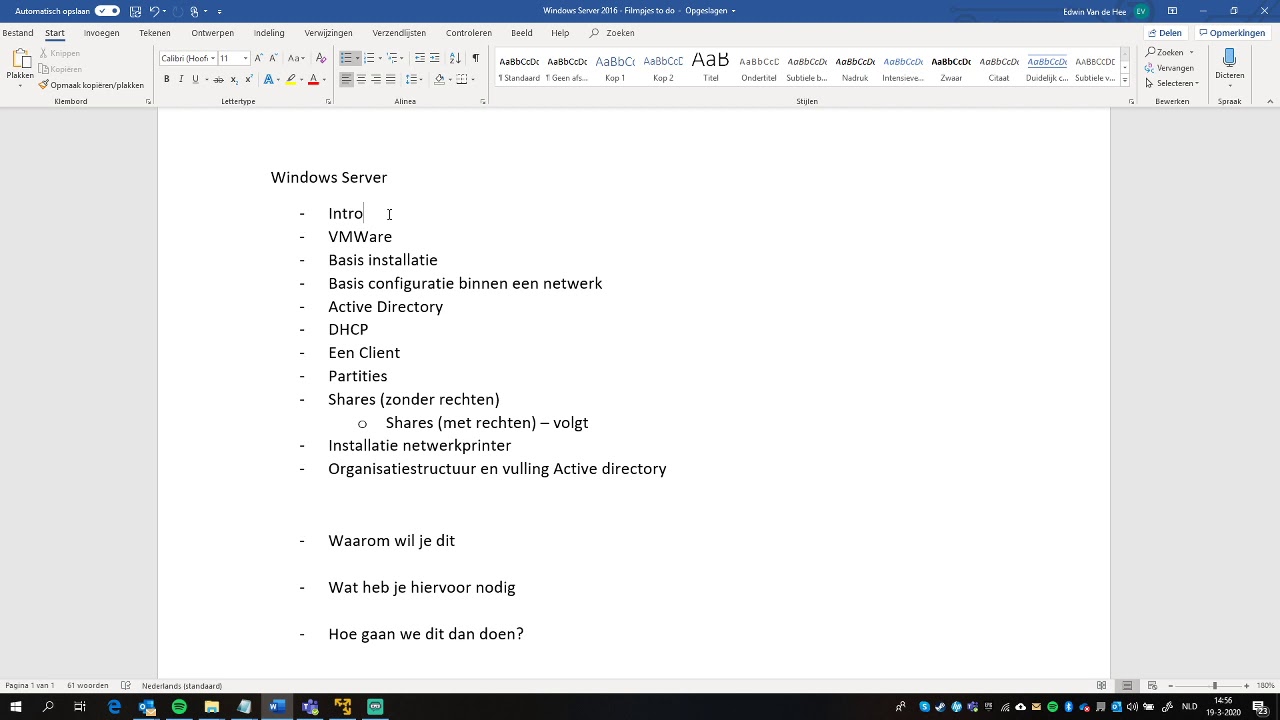1280x720 pixels.
Task: Toggle underline formatting
Action: pyautogui.click(x=195, y=79)
